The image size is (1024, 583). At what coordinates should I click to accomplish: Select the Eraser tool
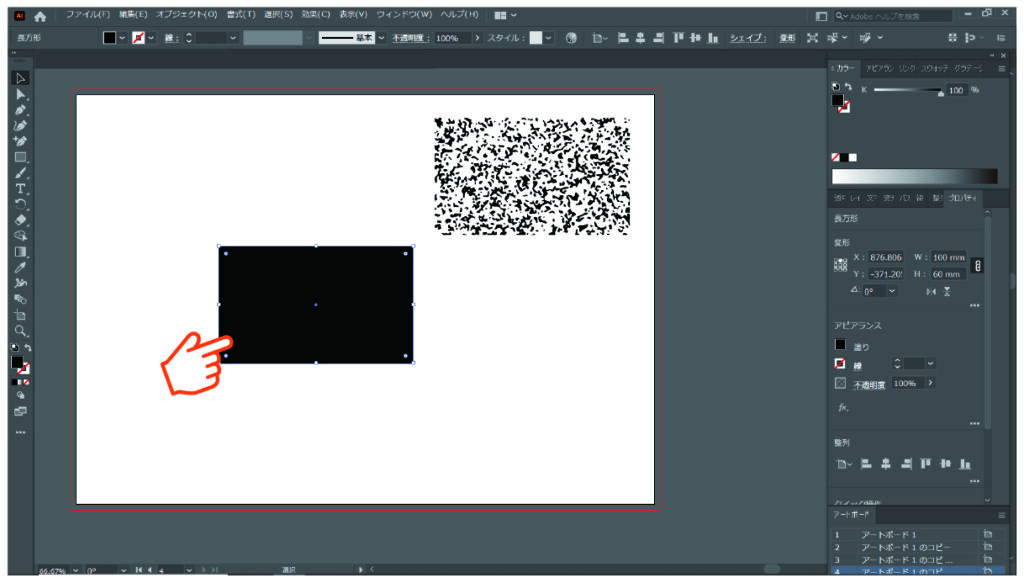coord(20,220)
